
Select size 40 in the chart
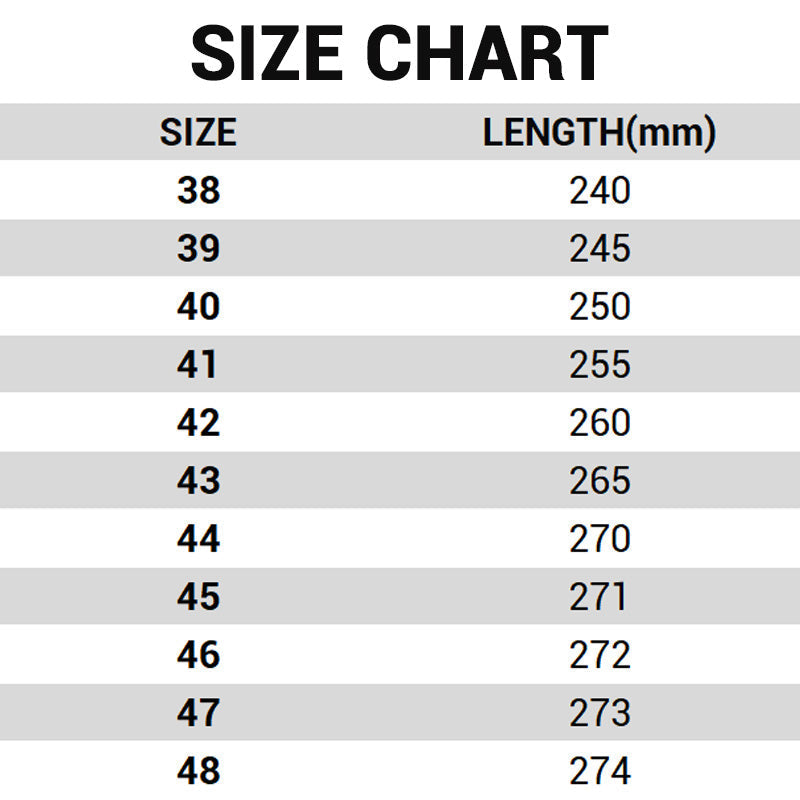point(198,306)
